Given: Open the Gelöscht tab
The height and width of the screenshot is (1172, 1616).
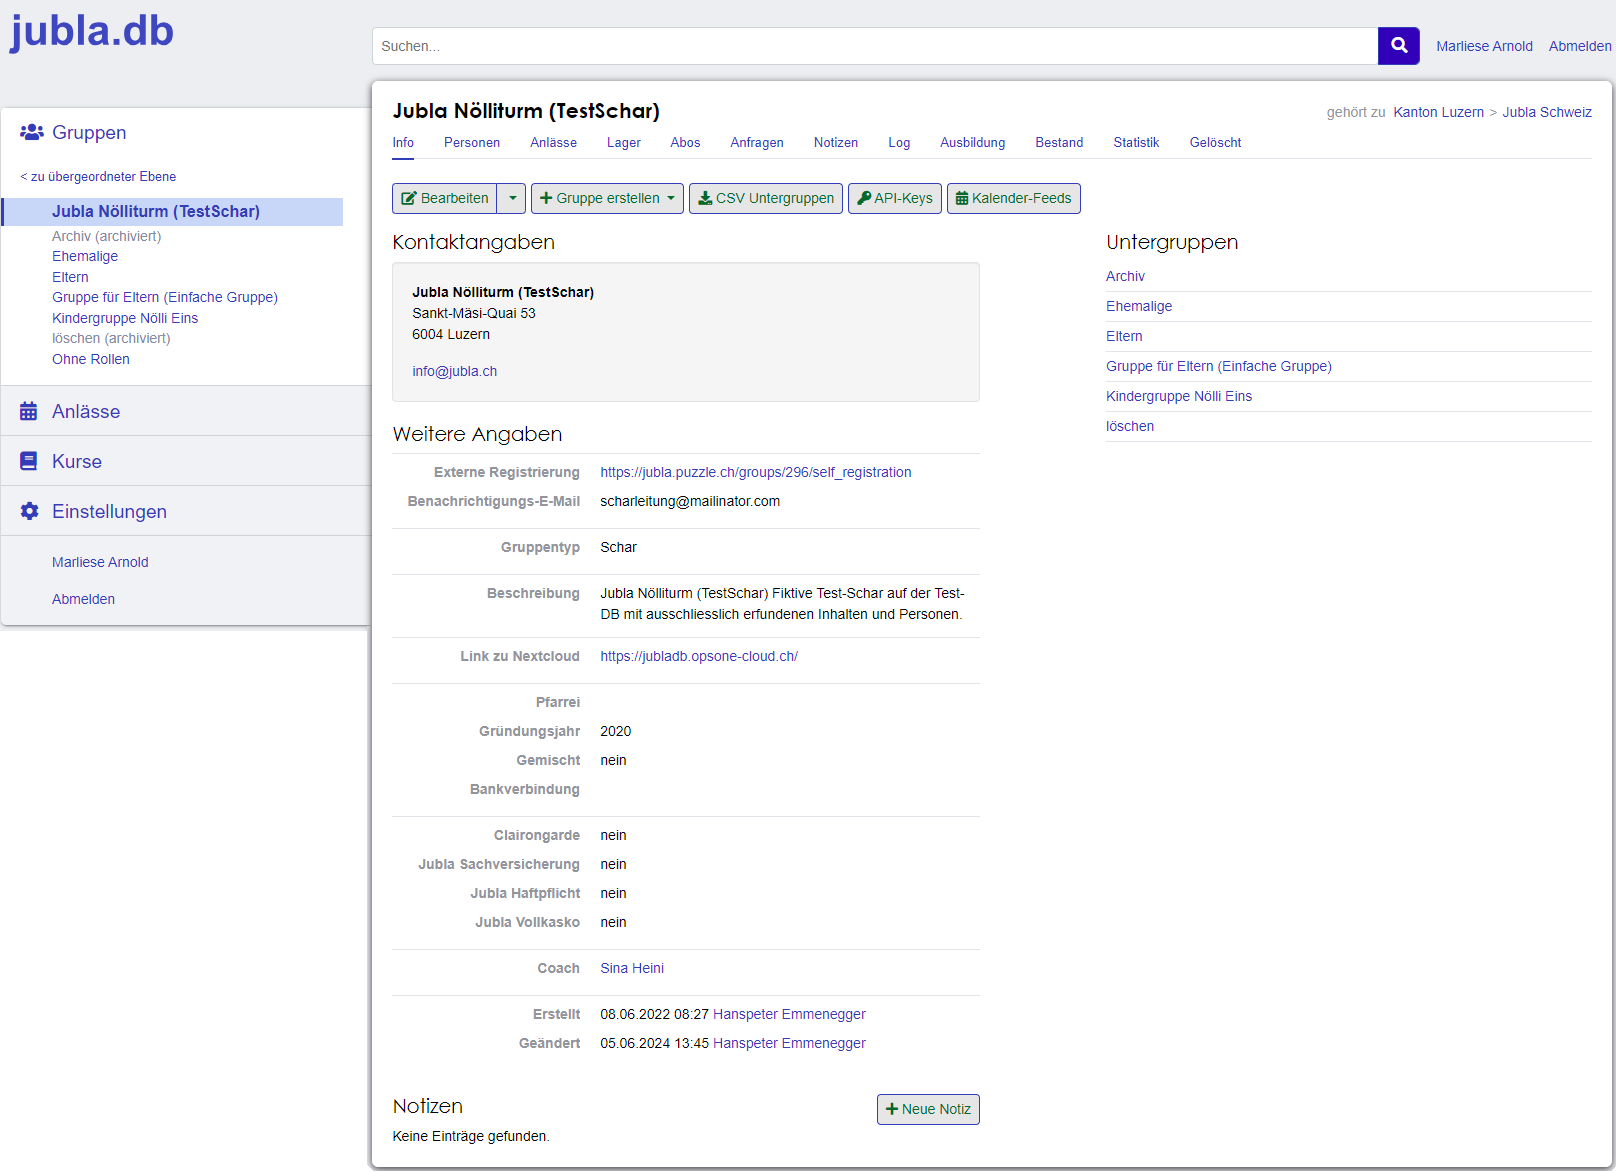Looking at the screenshot, I should click(x=1215, y=143).
